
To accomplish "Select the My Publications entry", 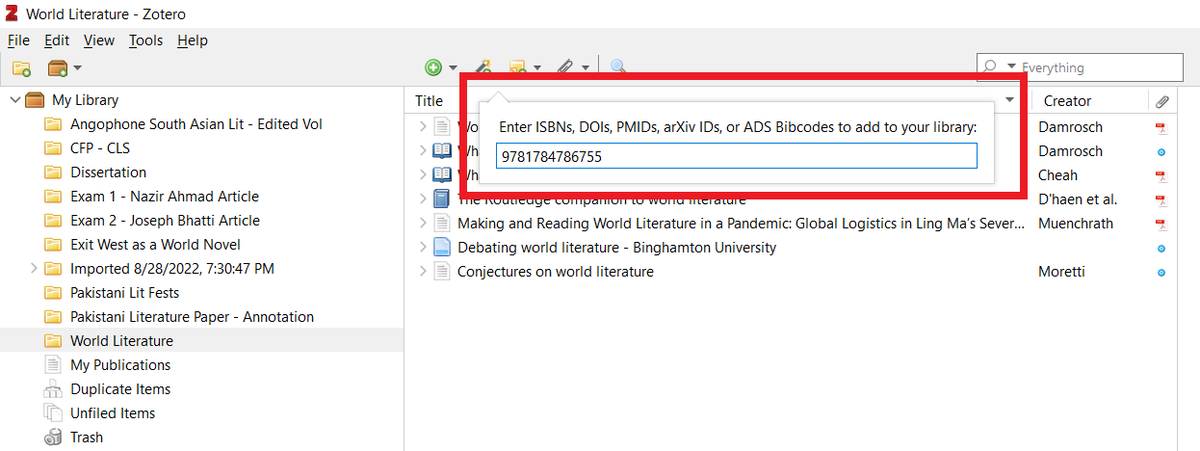I will pos(120,365).
